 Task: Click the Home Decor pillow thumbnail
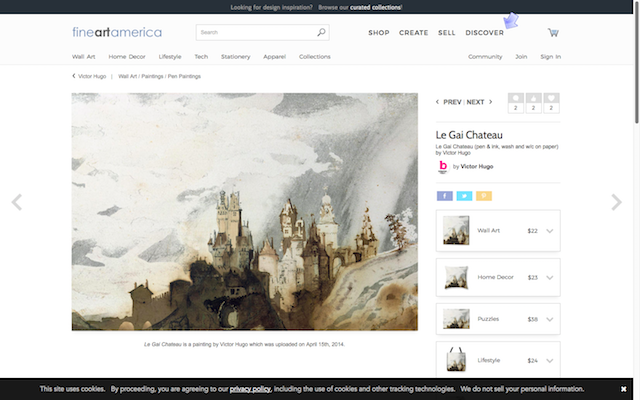pos(456,277)
